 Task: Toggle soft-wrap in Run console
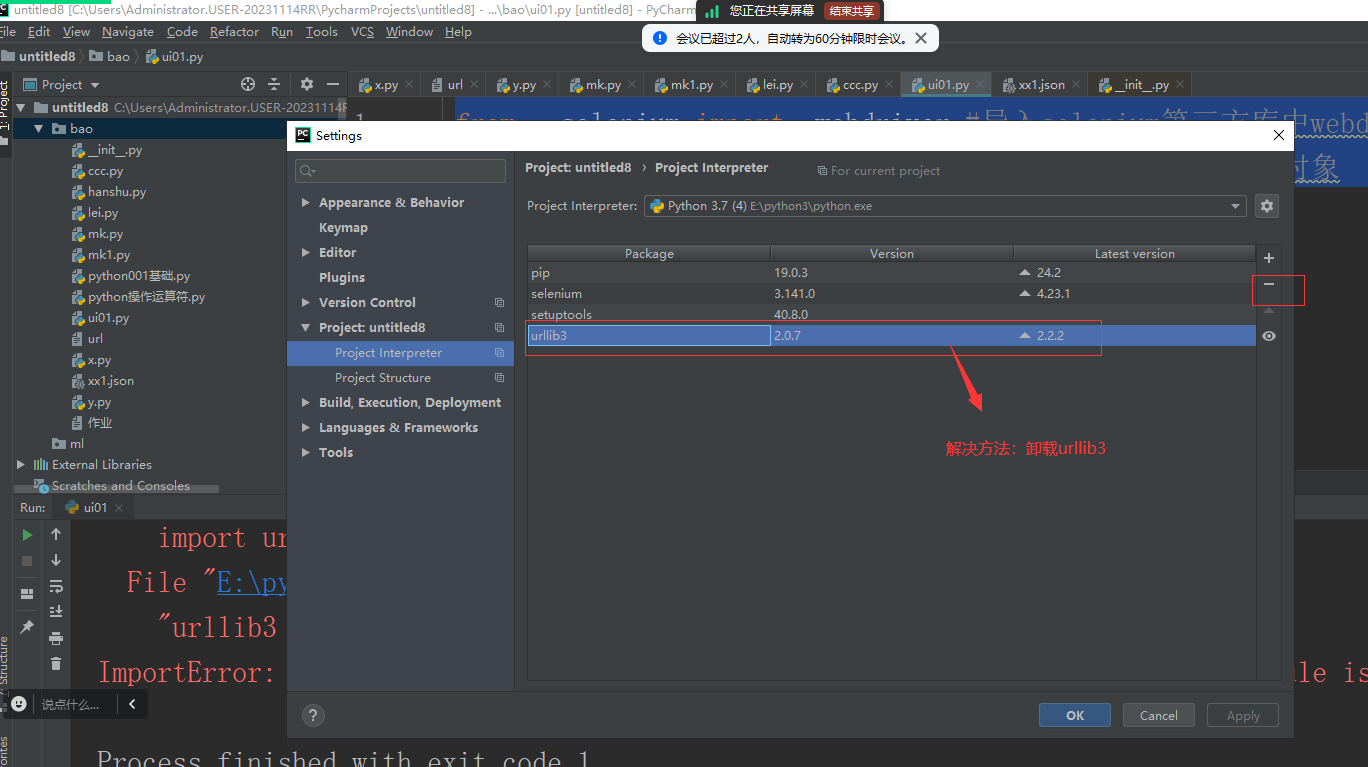56,586
